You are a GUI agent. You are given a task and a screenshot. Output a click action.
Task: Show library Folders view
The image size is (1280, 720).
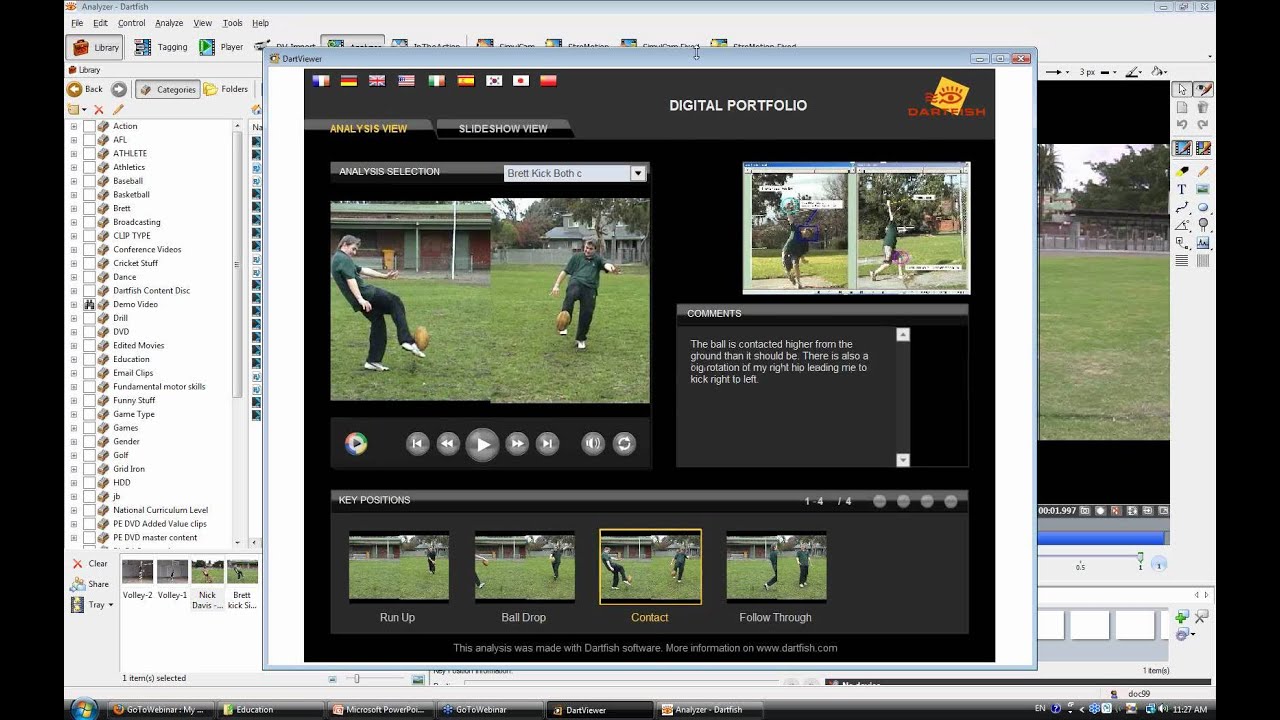[226, 89]
